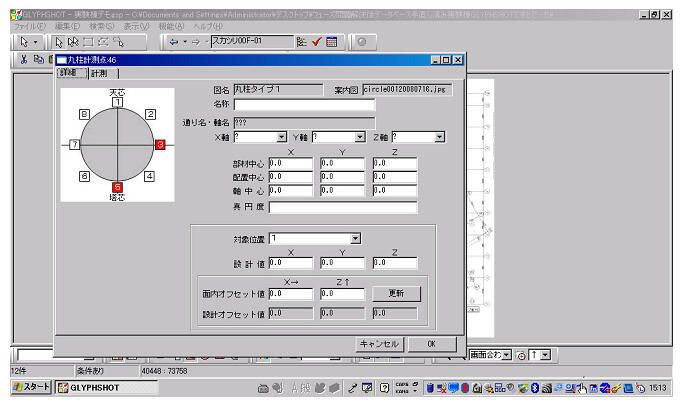Click the back arrow navigation icon
This screenshot has height=406, width=688.
pyautogui.click(x=174, y=42)
